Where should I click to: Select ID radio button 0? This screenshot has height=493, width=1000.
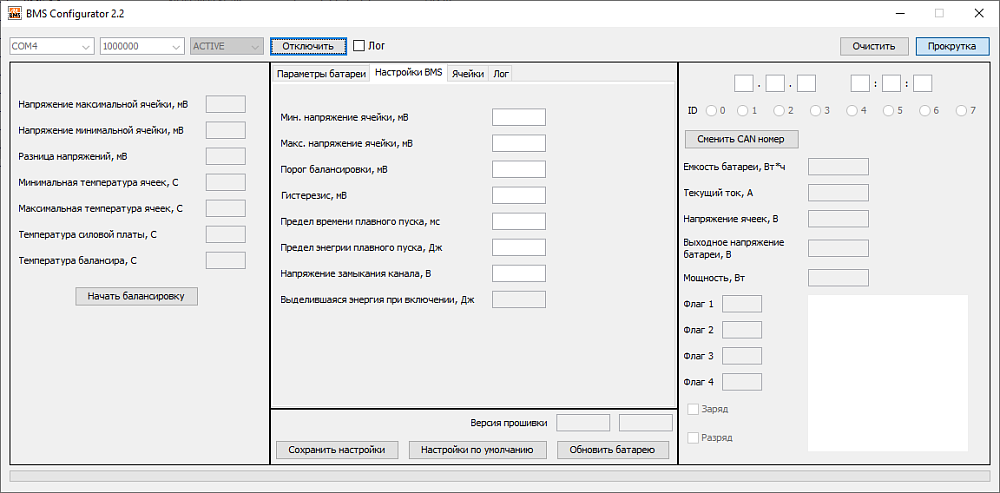tap(711, 111)
